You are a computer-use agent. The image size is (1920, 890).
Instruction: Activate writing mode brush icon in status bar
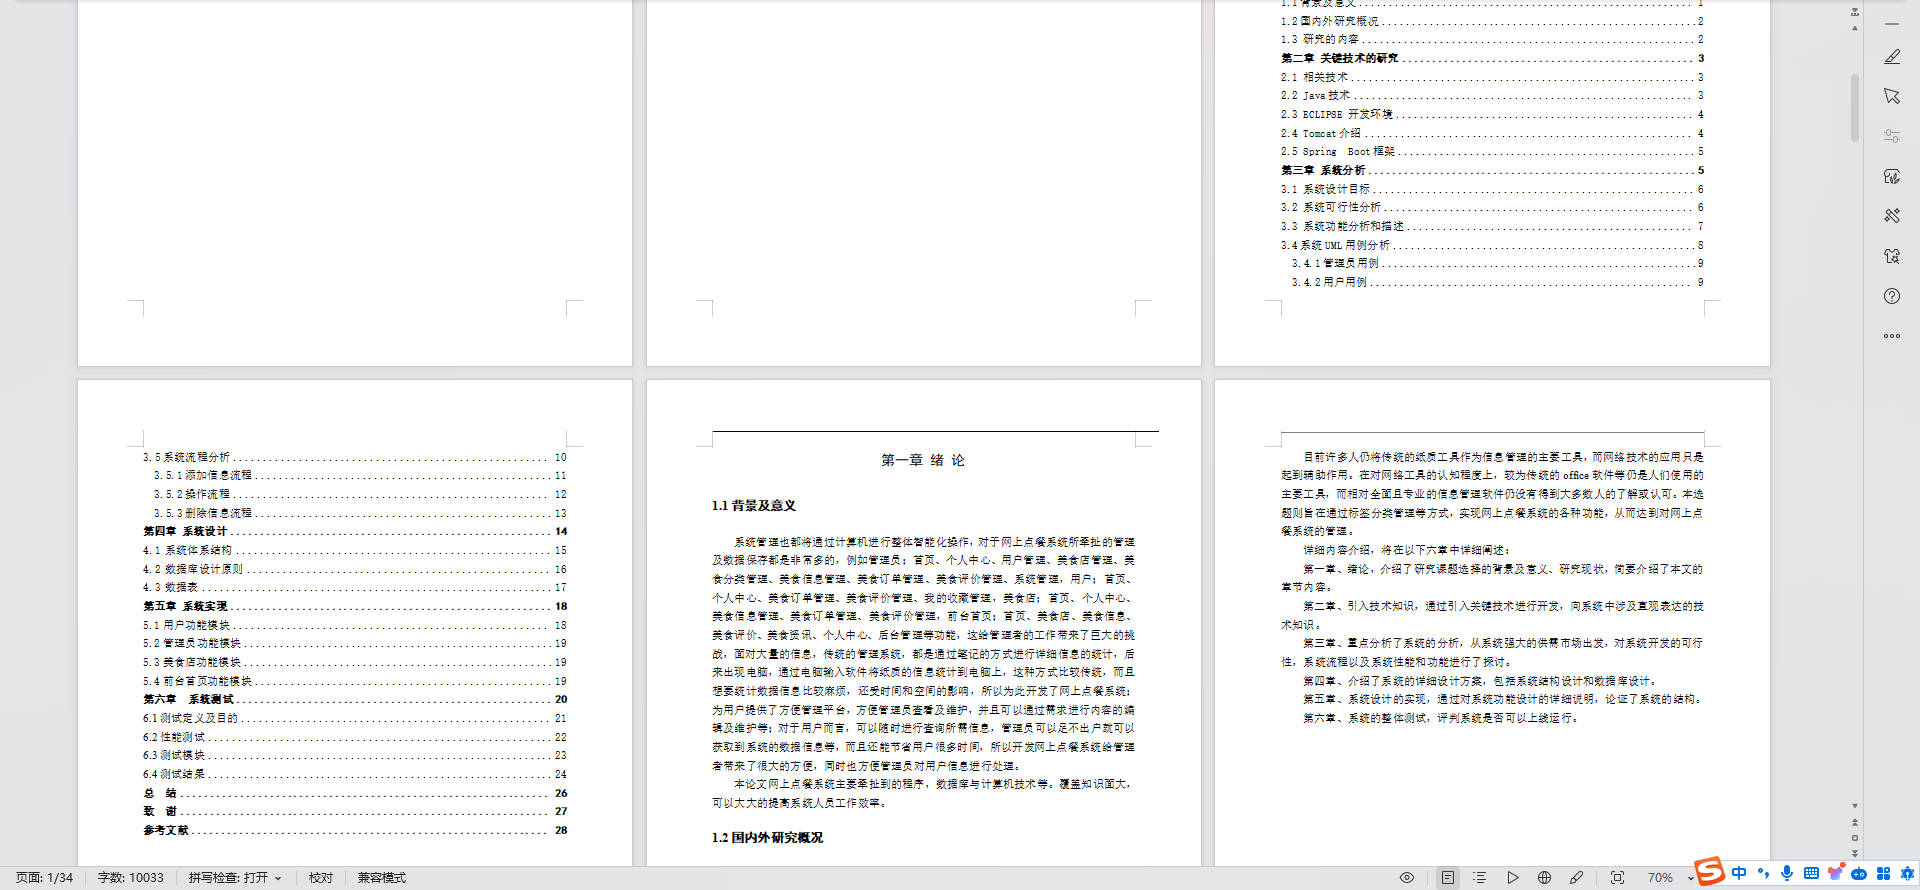pos(1577,877)
